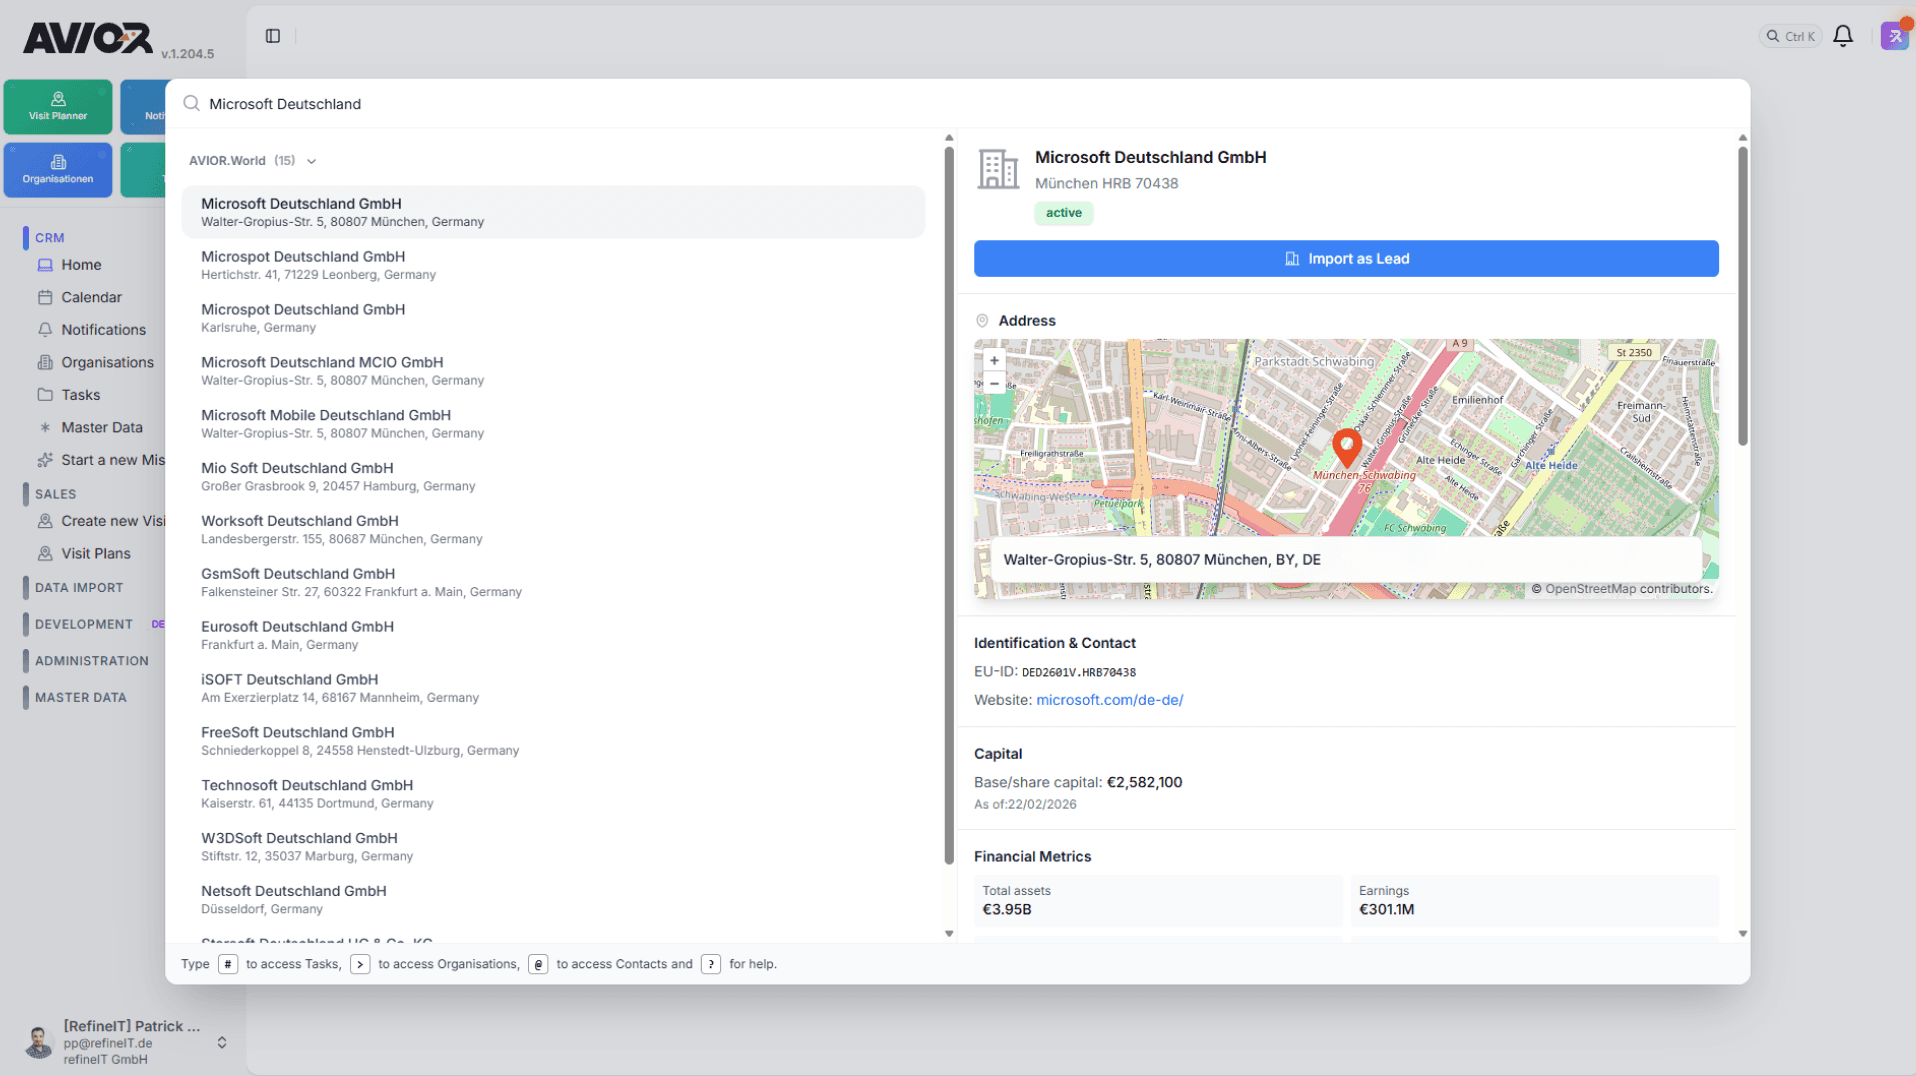Select Technosoft Deutschland GmbH
This screenshot has width=1916, height=1076.
point(553,795)
